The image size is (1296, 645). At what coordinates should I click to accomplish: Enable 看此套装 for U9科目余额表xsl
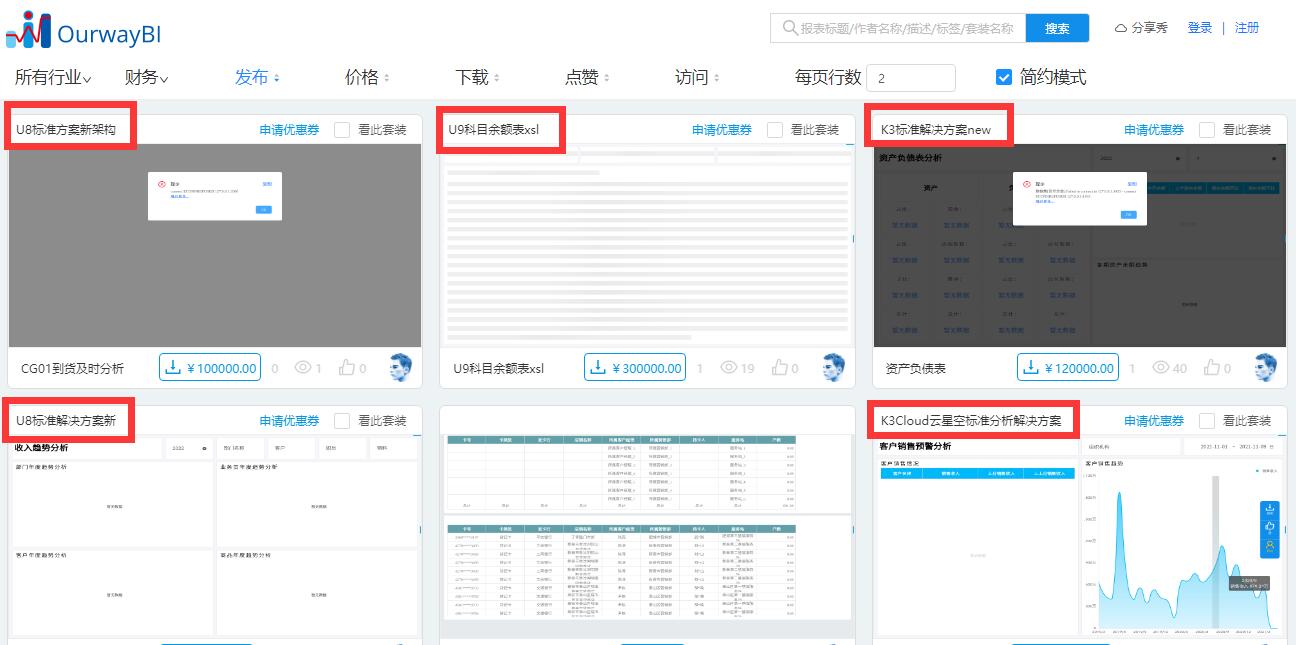[x=775, y=129]
